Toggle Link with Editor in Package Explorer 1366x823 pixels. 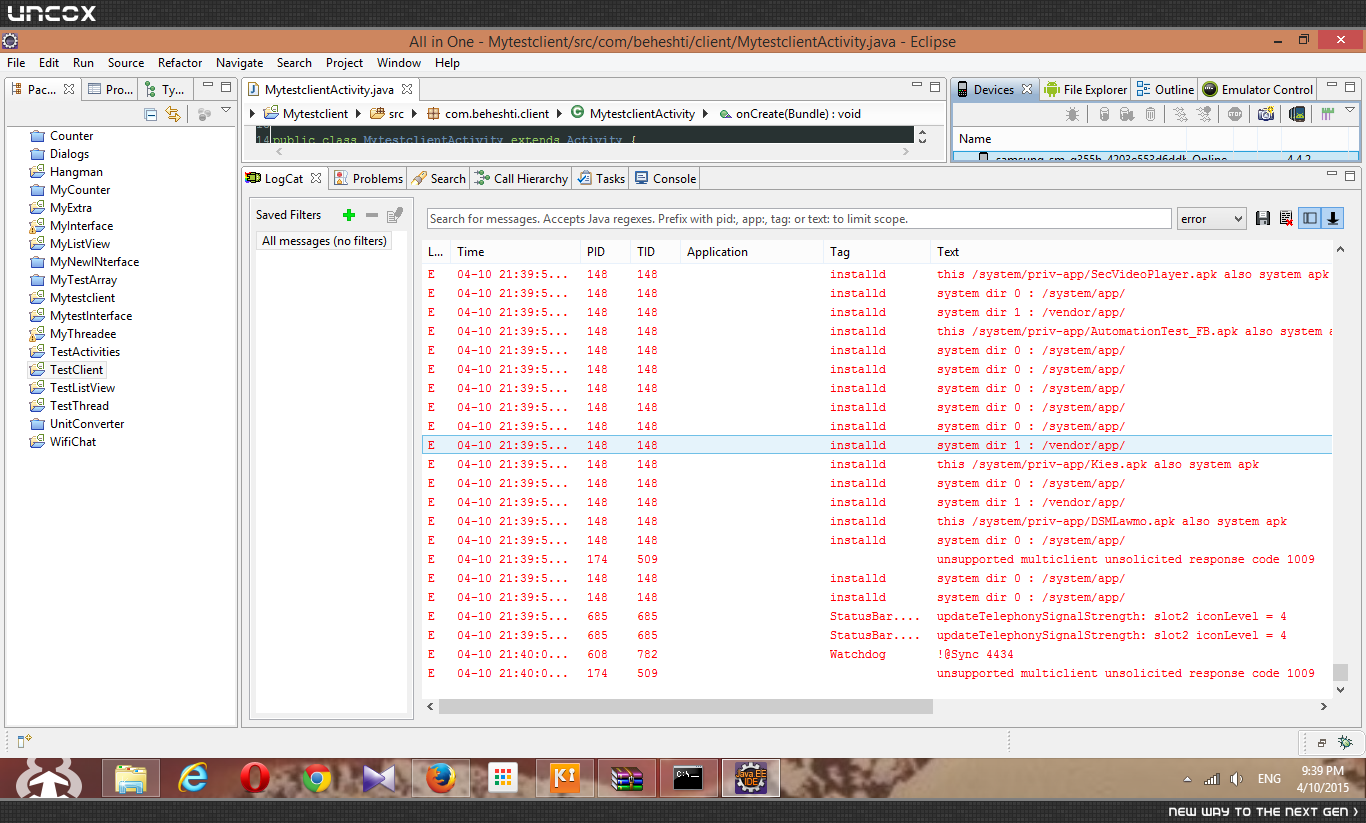point(173,114)
